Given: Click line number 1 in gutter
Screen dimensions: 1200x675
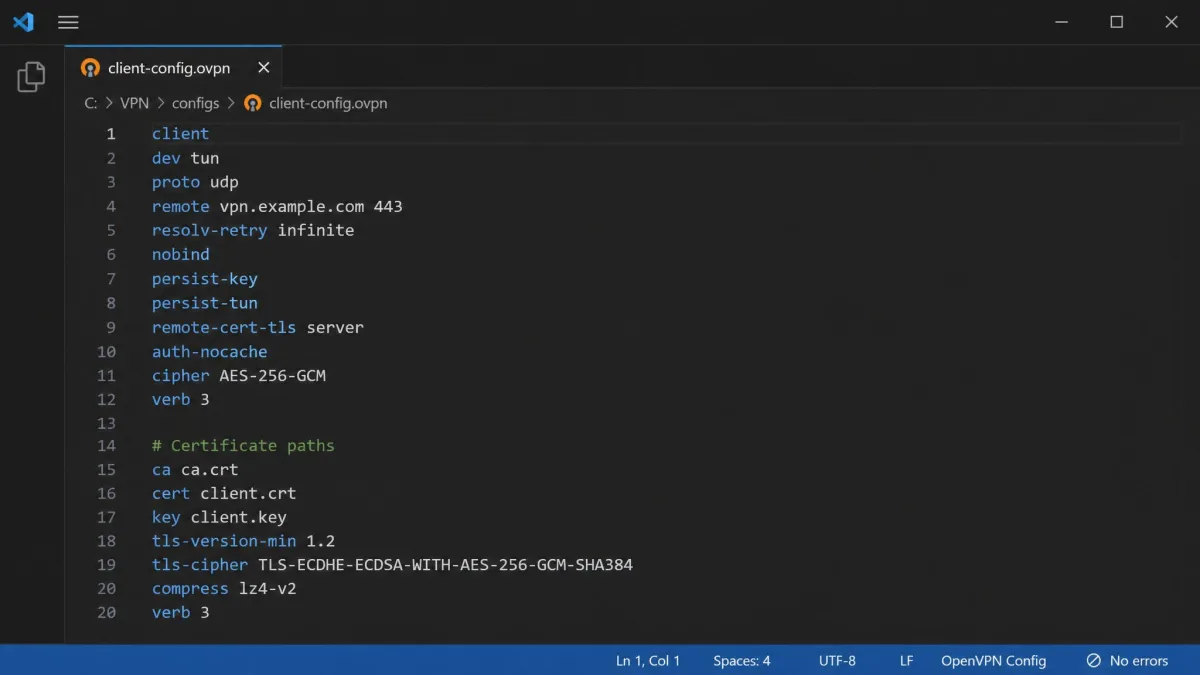Looking at the screenshot, I should coord(111,134).
